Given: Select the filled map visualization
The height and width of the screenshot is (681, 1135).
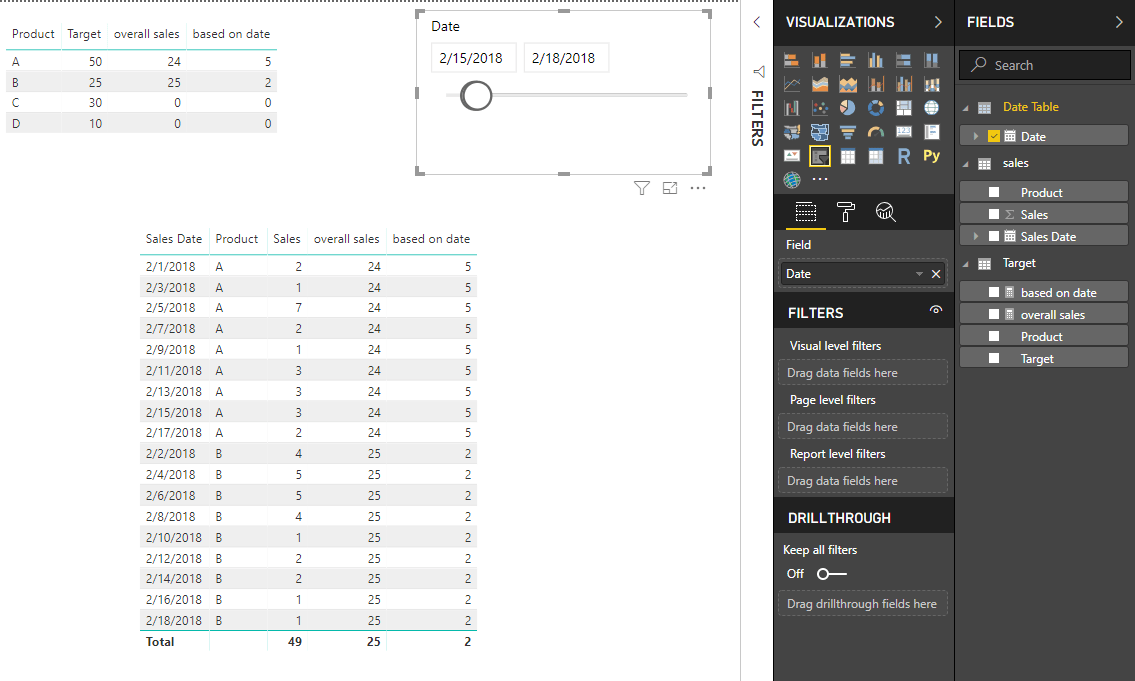Looking at the screenshot, I should (791, 132).
